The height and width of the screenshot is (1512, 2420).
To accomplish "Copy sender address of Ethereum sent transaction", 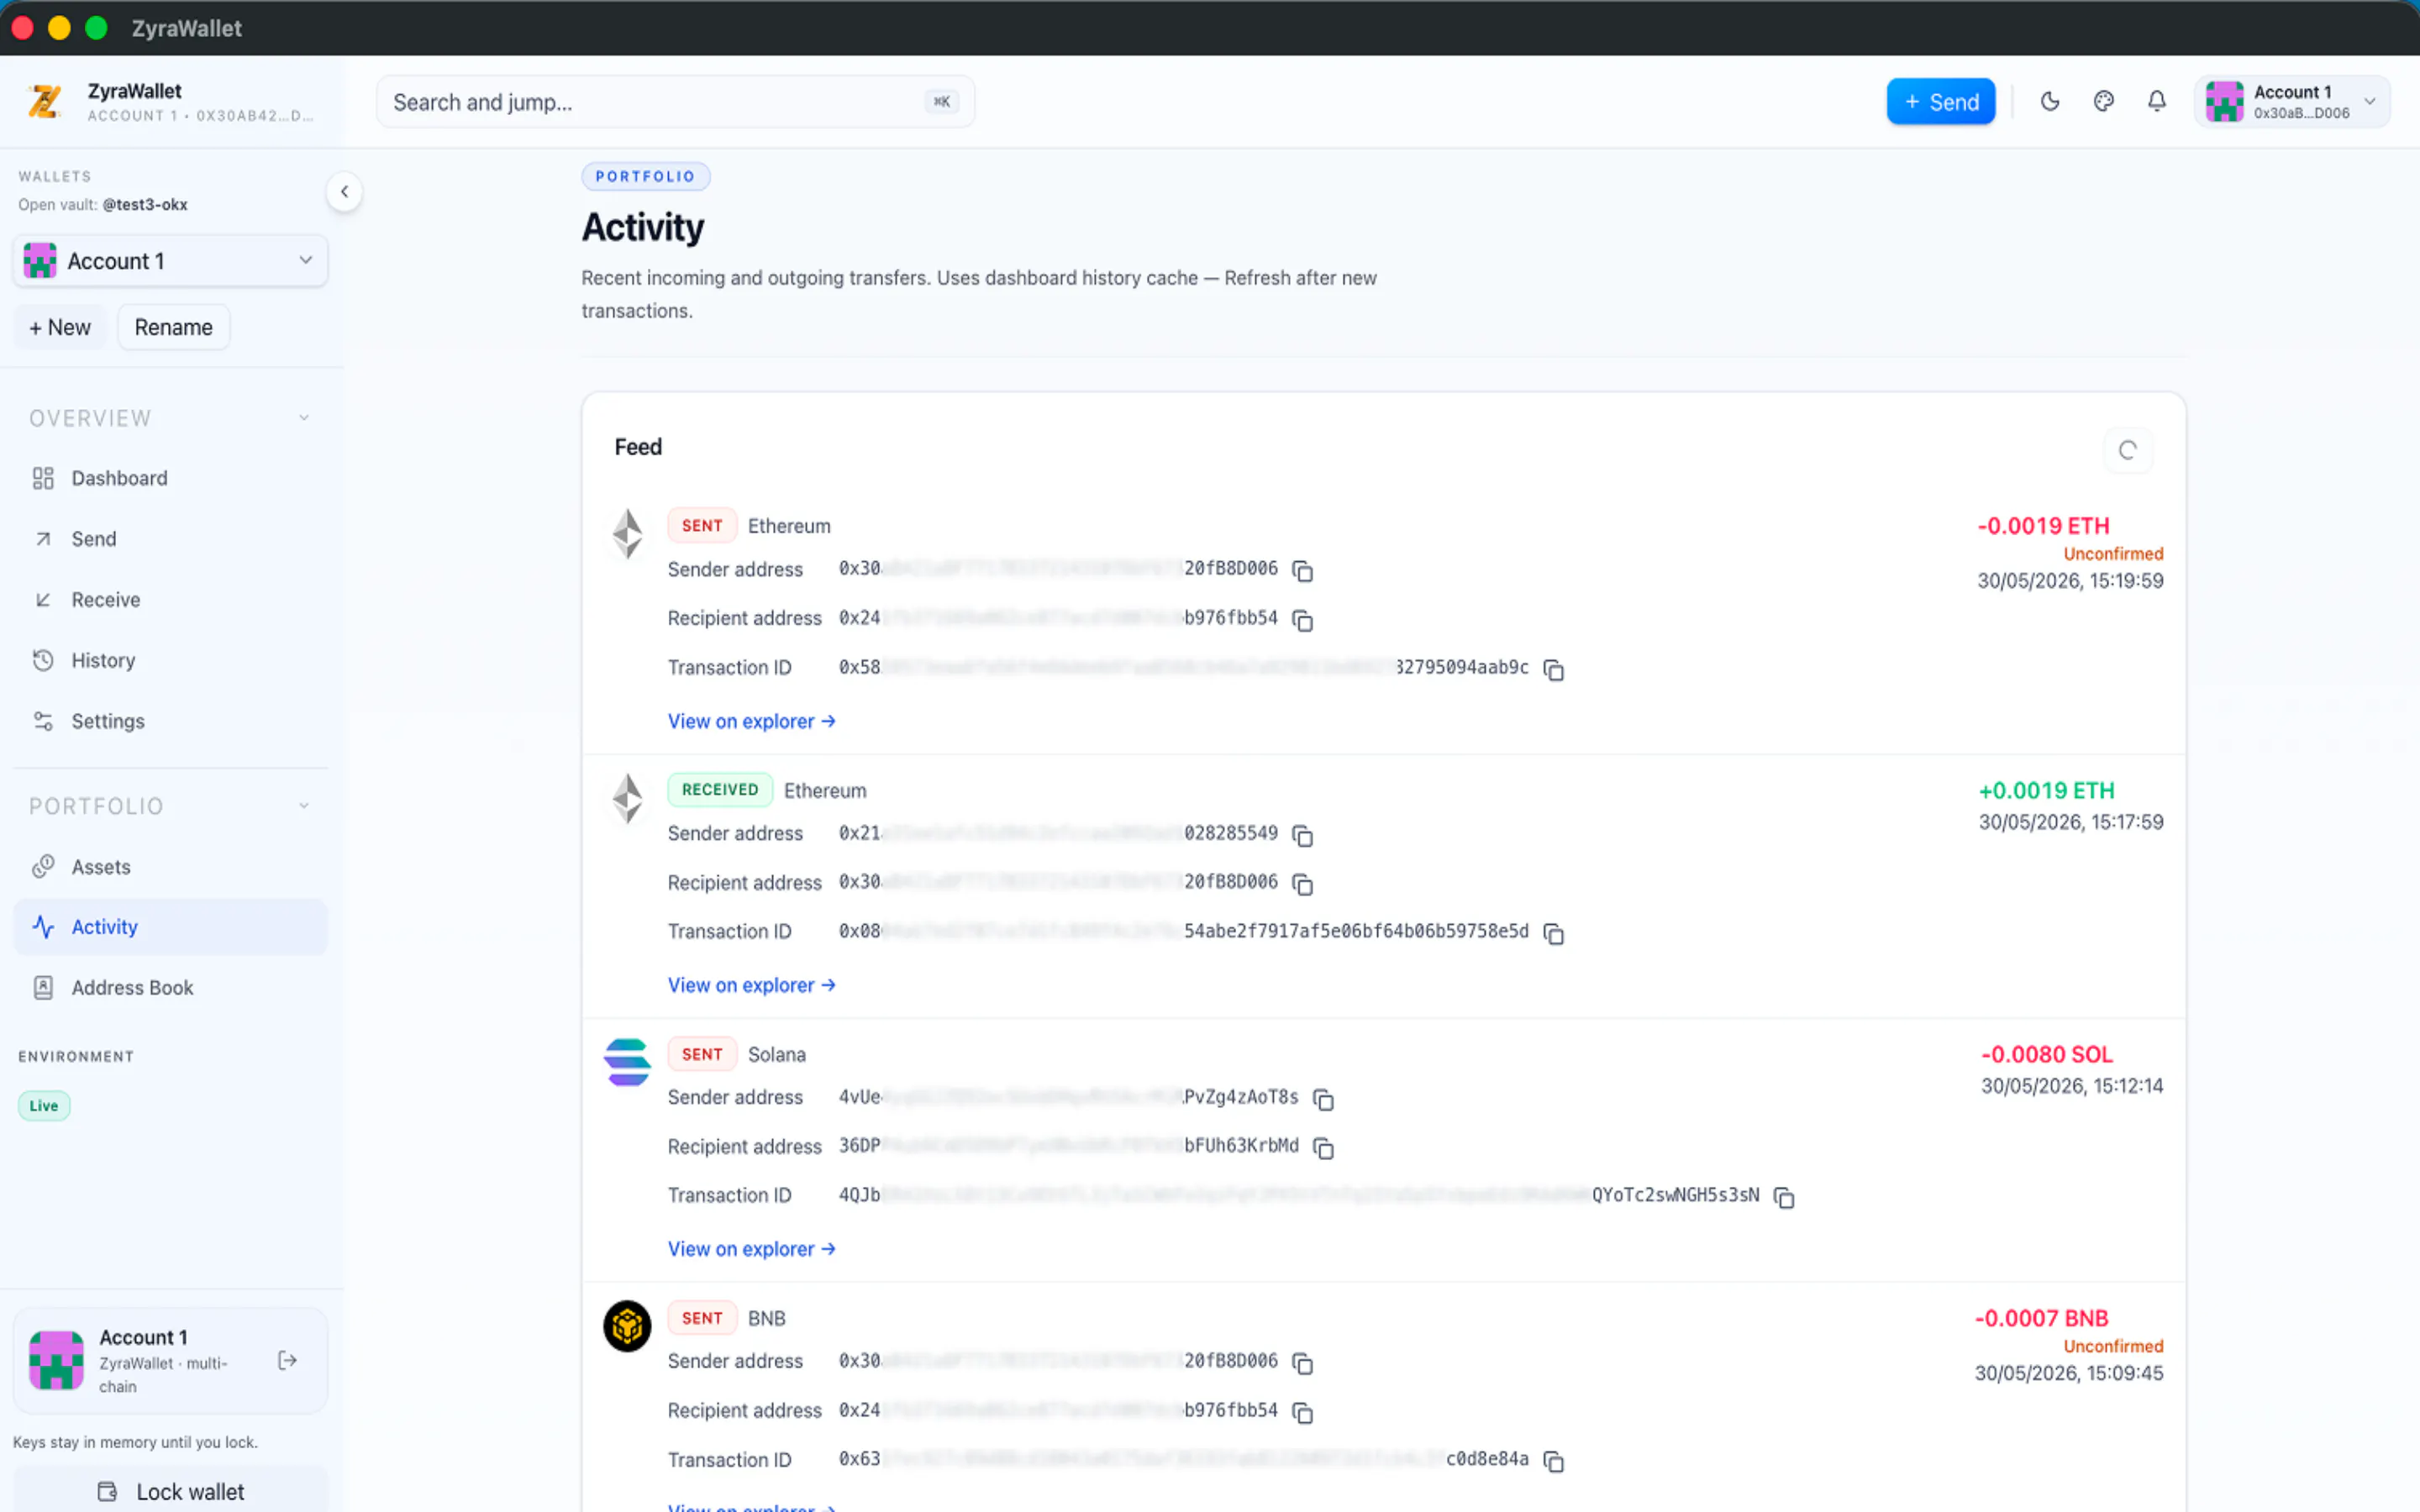I will click(x=1302, y=570).
